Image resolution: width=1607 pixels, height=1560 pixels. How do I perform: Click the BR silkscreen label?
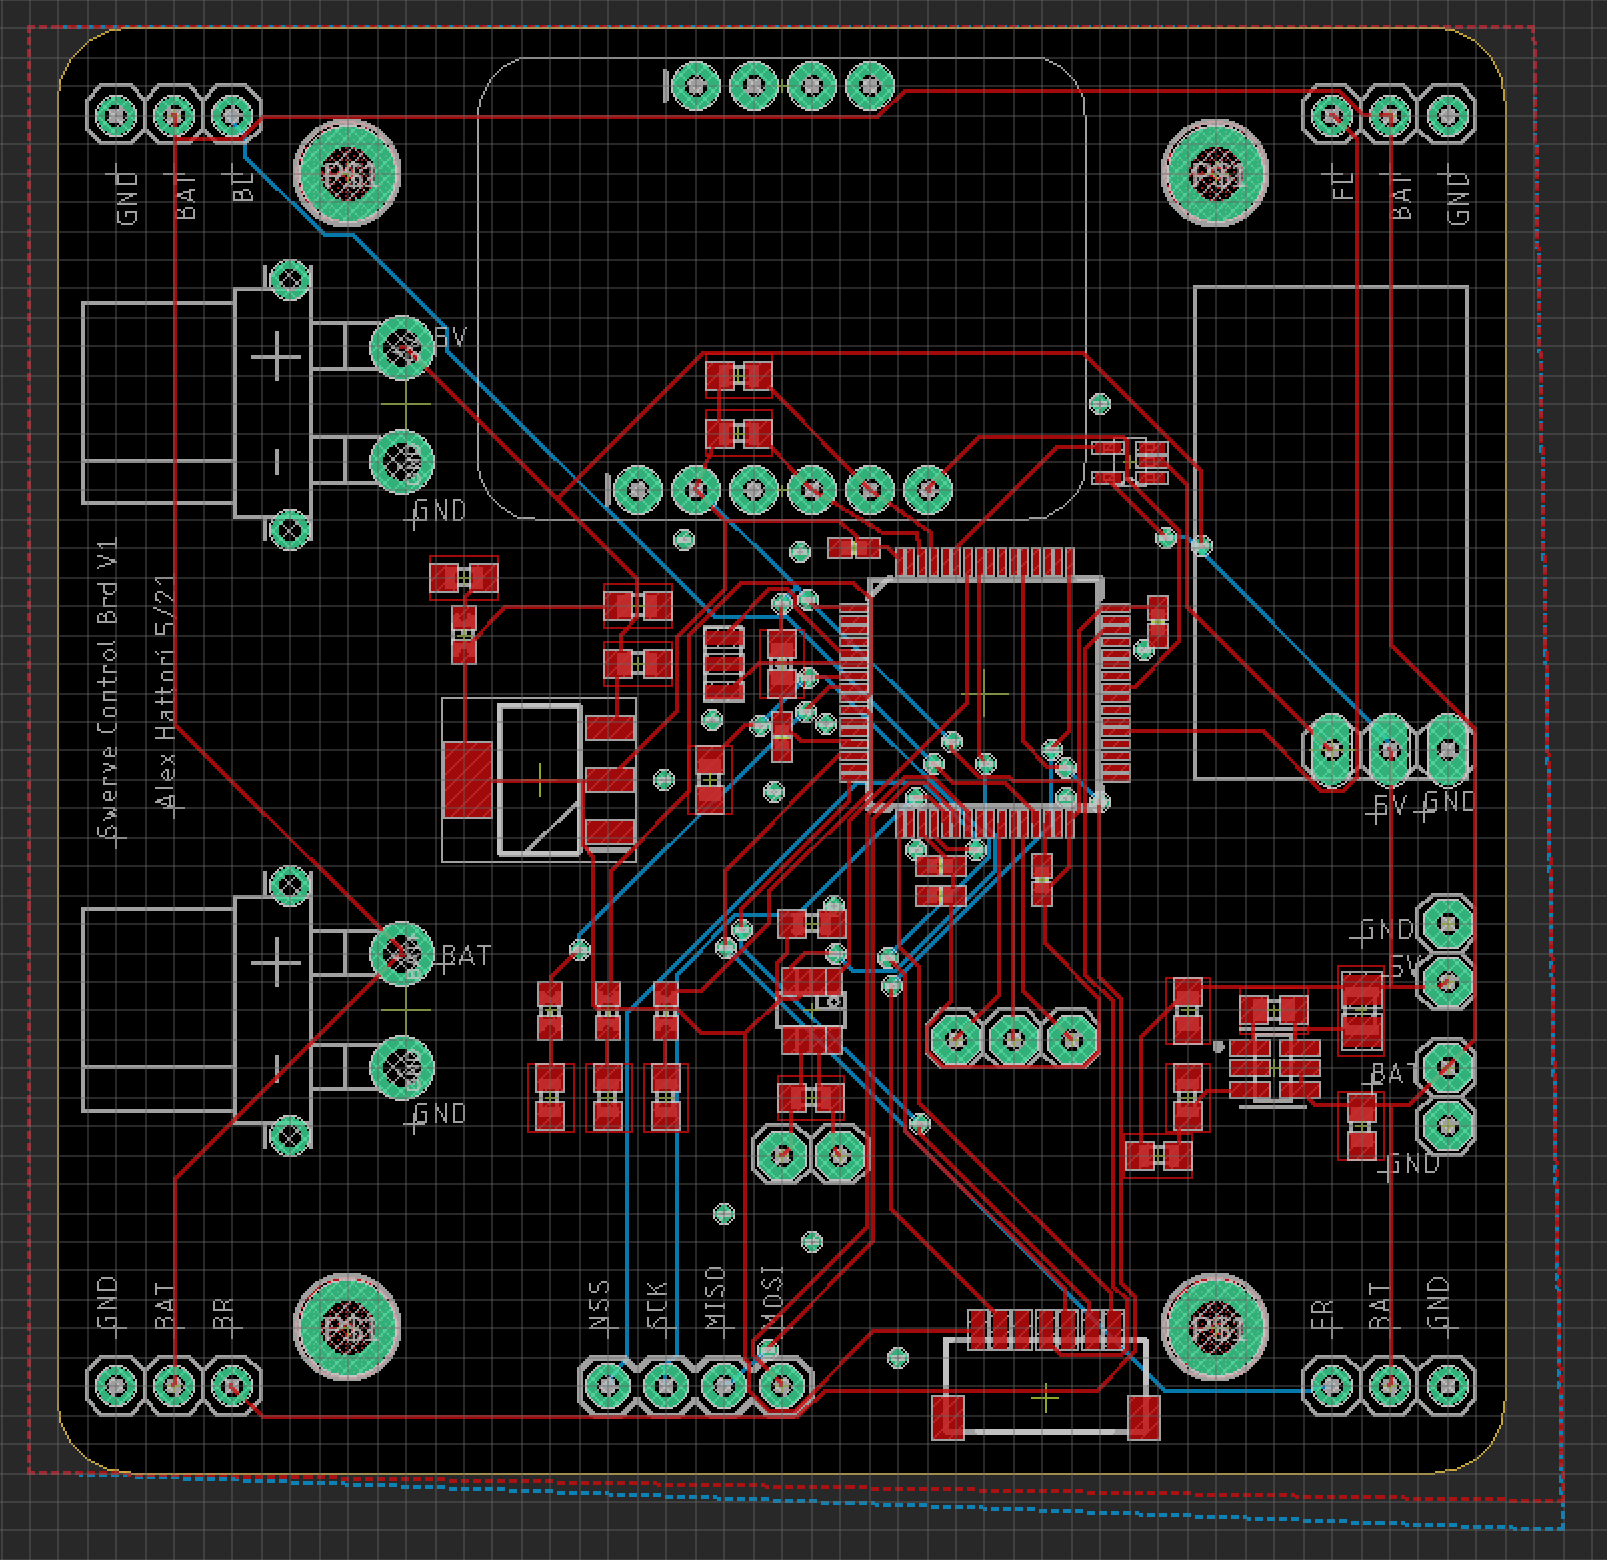tap(223, 1314)
